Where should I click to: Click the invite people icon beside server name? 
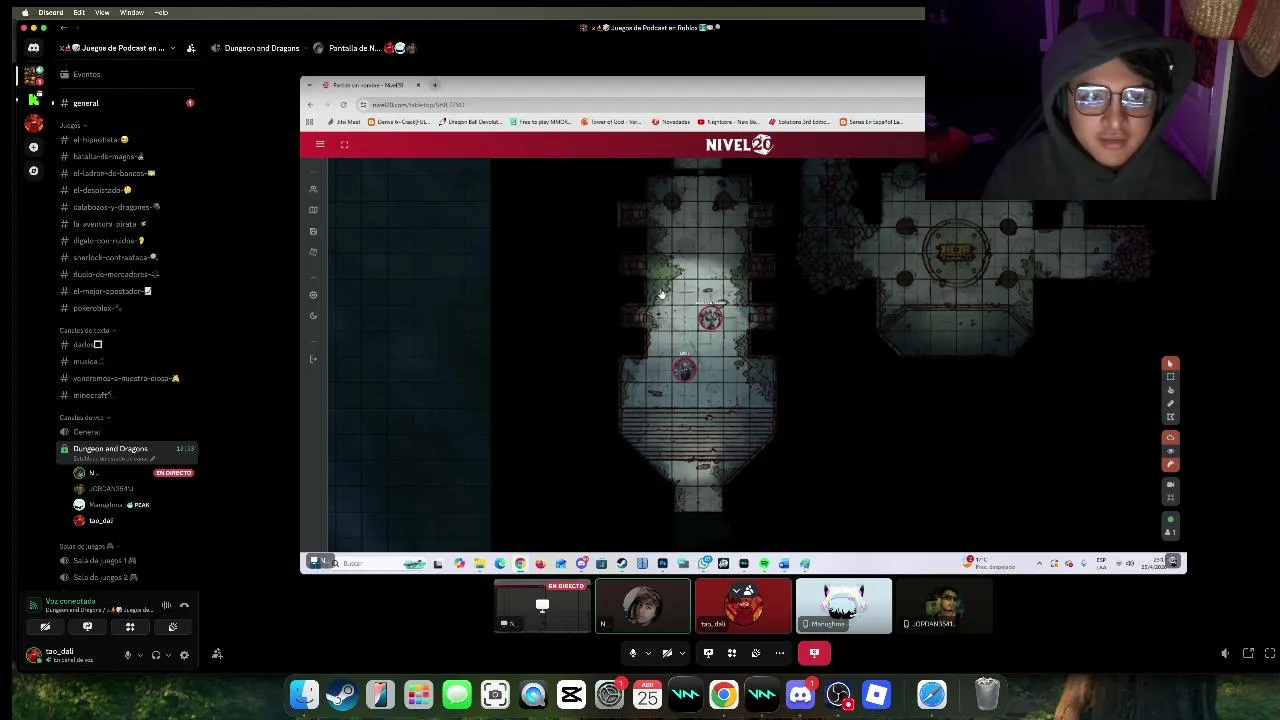pyautogui.click(x=191, y=48)
